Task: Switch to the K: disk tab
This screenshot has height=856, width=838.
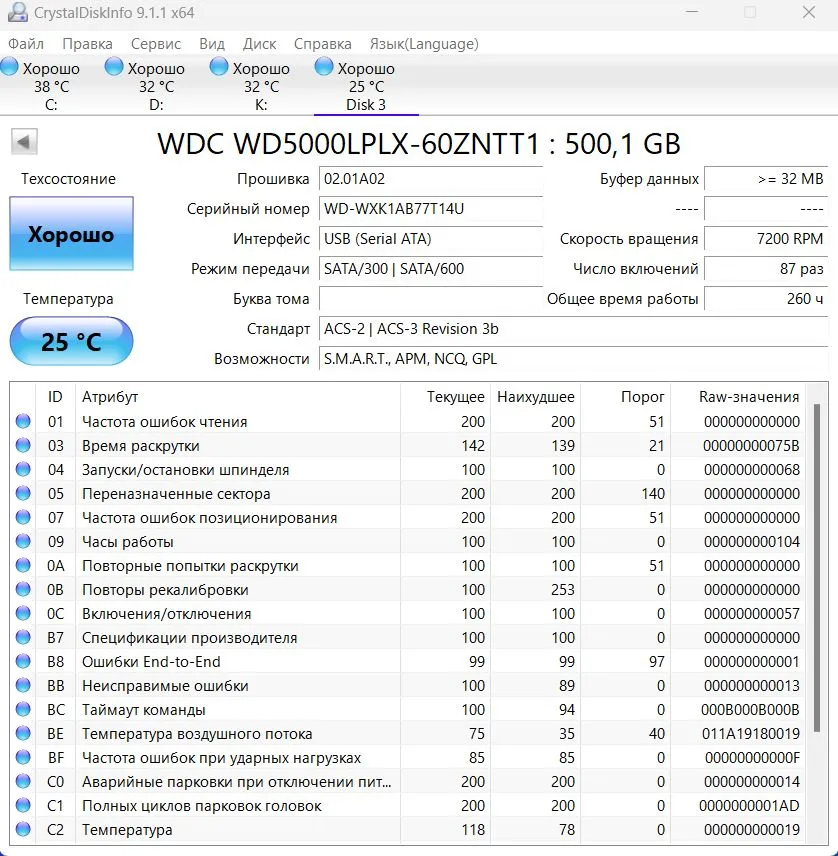Action: point(261,86)
